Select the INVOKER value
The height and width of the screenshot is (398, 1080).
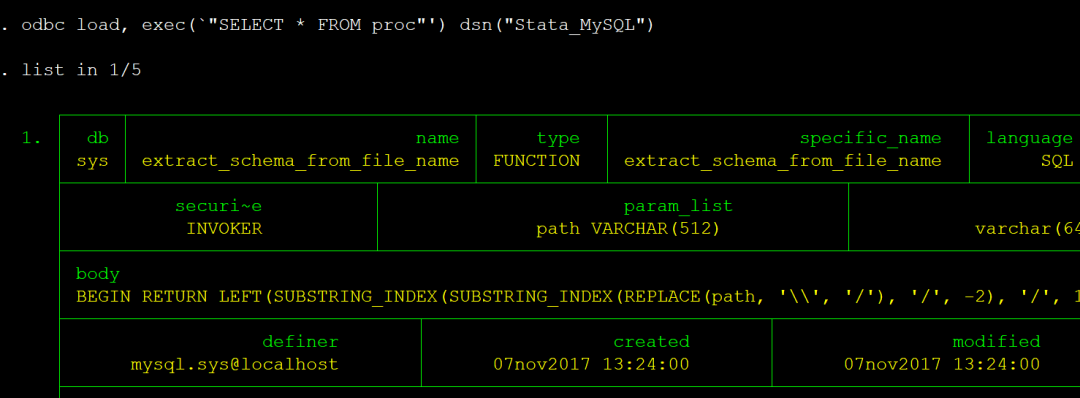(224, 229)
